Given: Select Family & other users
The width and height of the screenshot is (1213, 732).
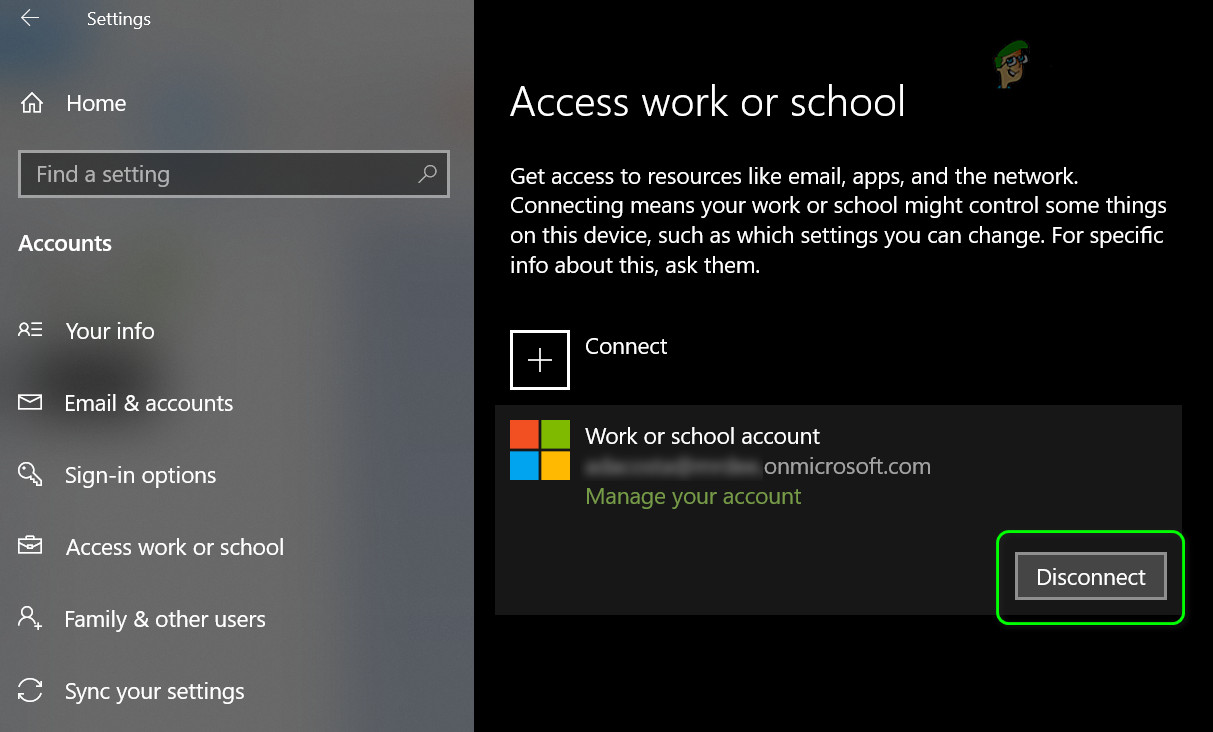Looking at the screenshot, I should pos(165,619).
